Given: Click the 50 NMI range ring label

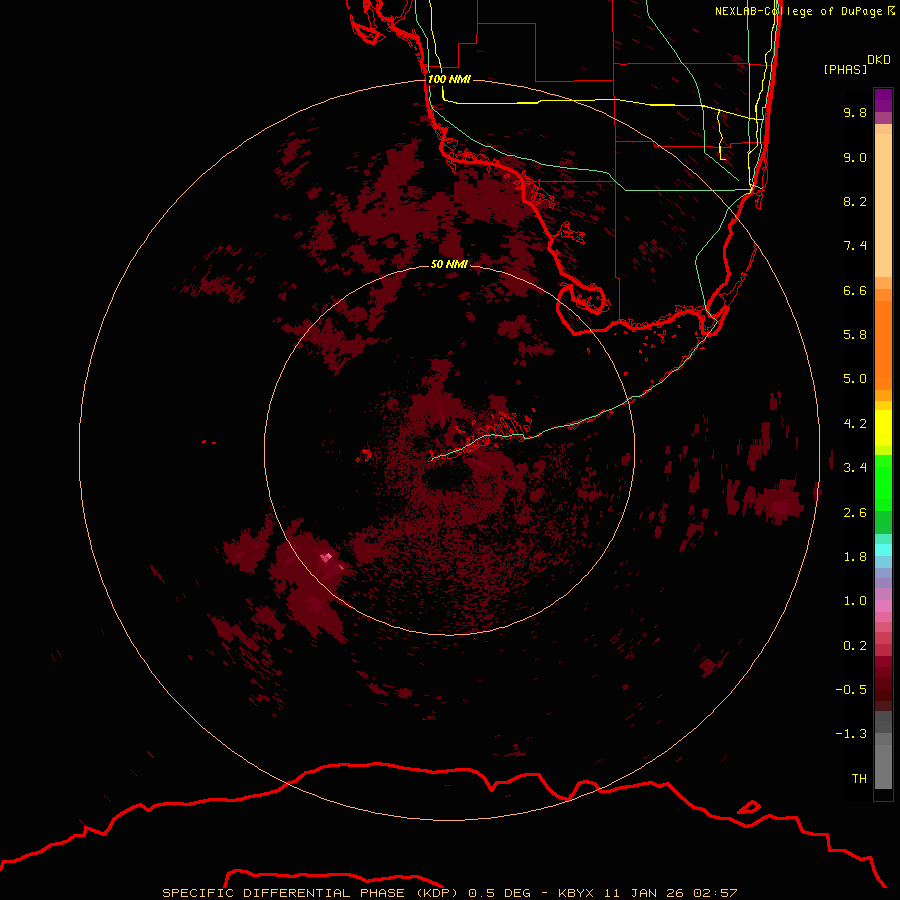Looking at the screenshot, I should tap(449, 264).
